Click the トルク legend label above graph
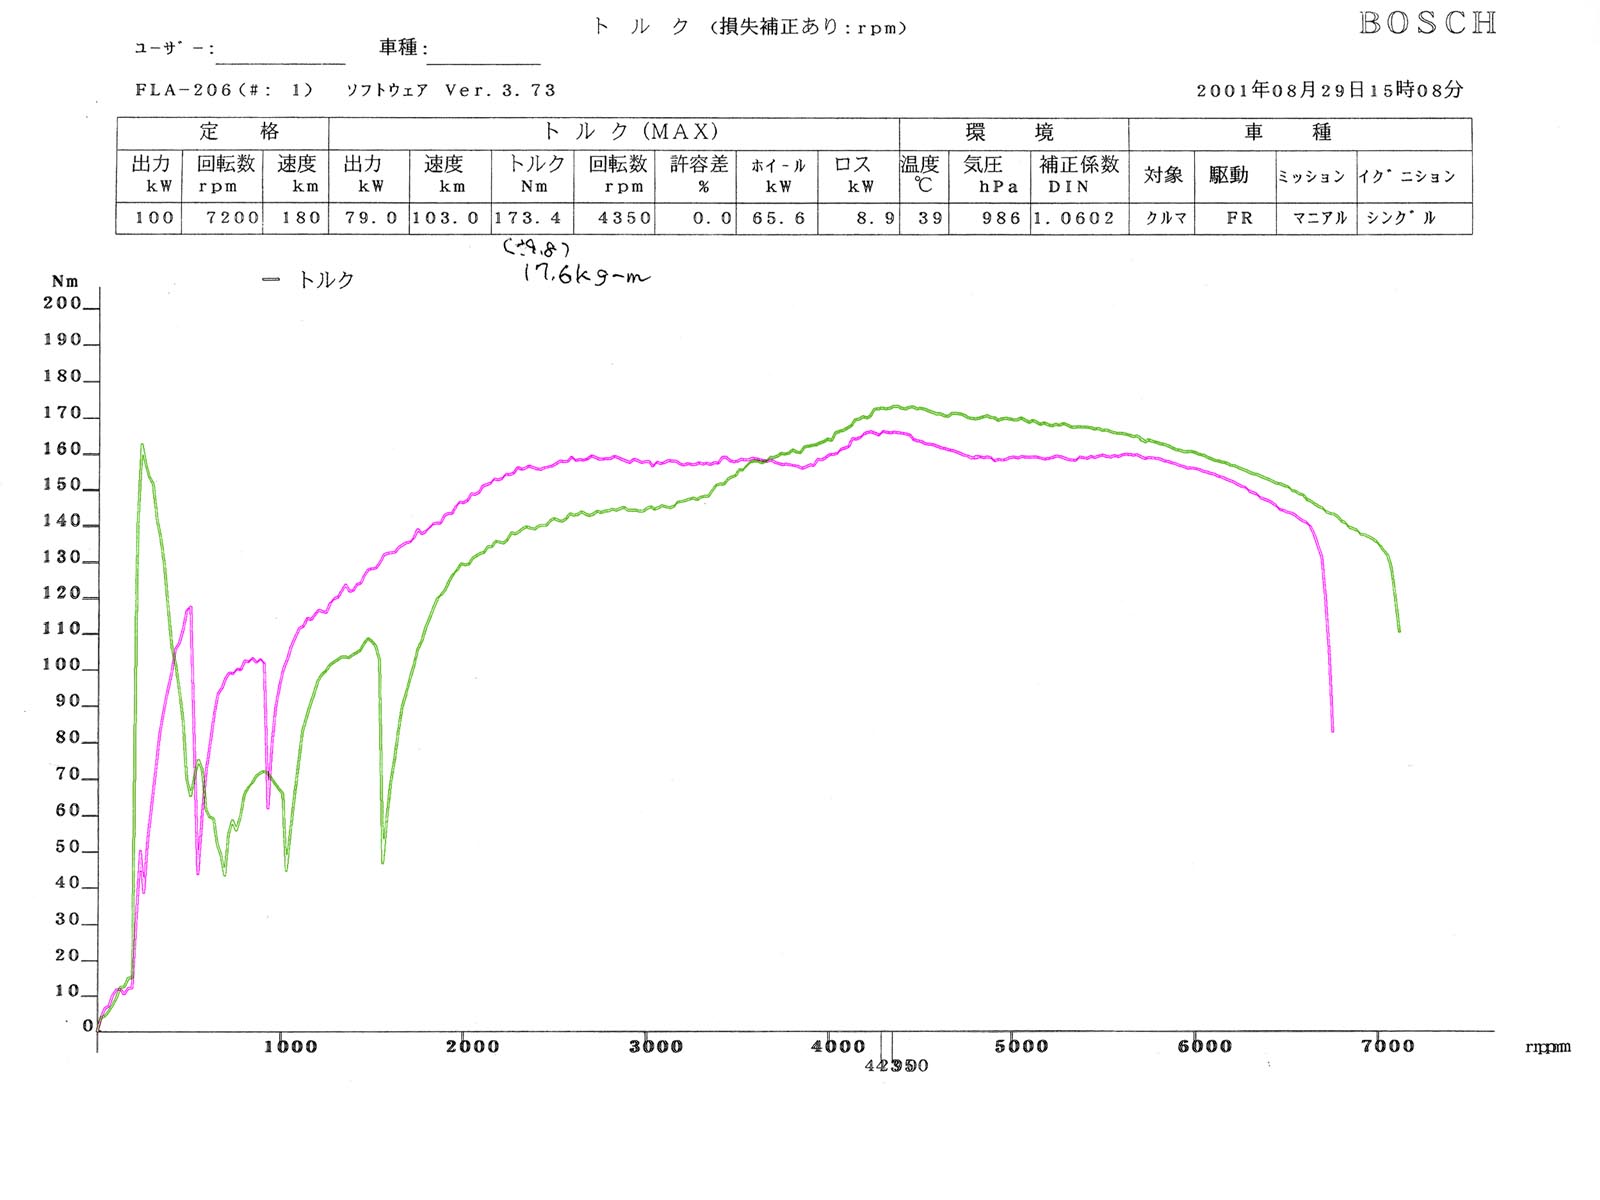This screenshot has width=1600, height=1200. tap(325, 281)
